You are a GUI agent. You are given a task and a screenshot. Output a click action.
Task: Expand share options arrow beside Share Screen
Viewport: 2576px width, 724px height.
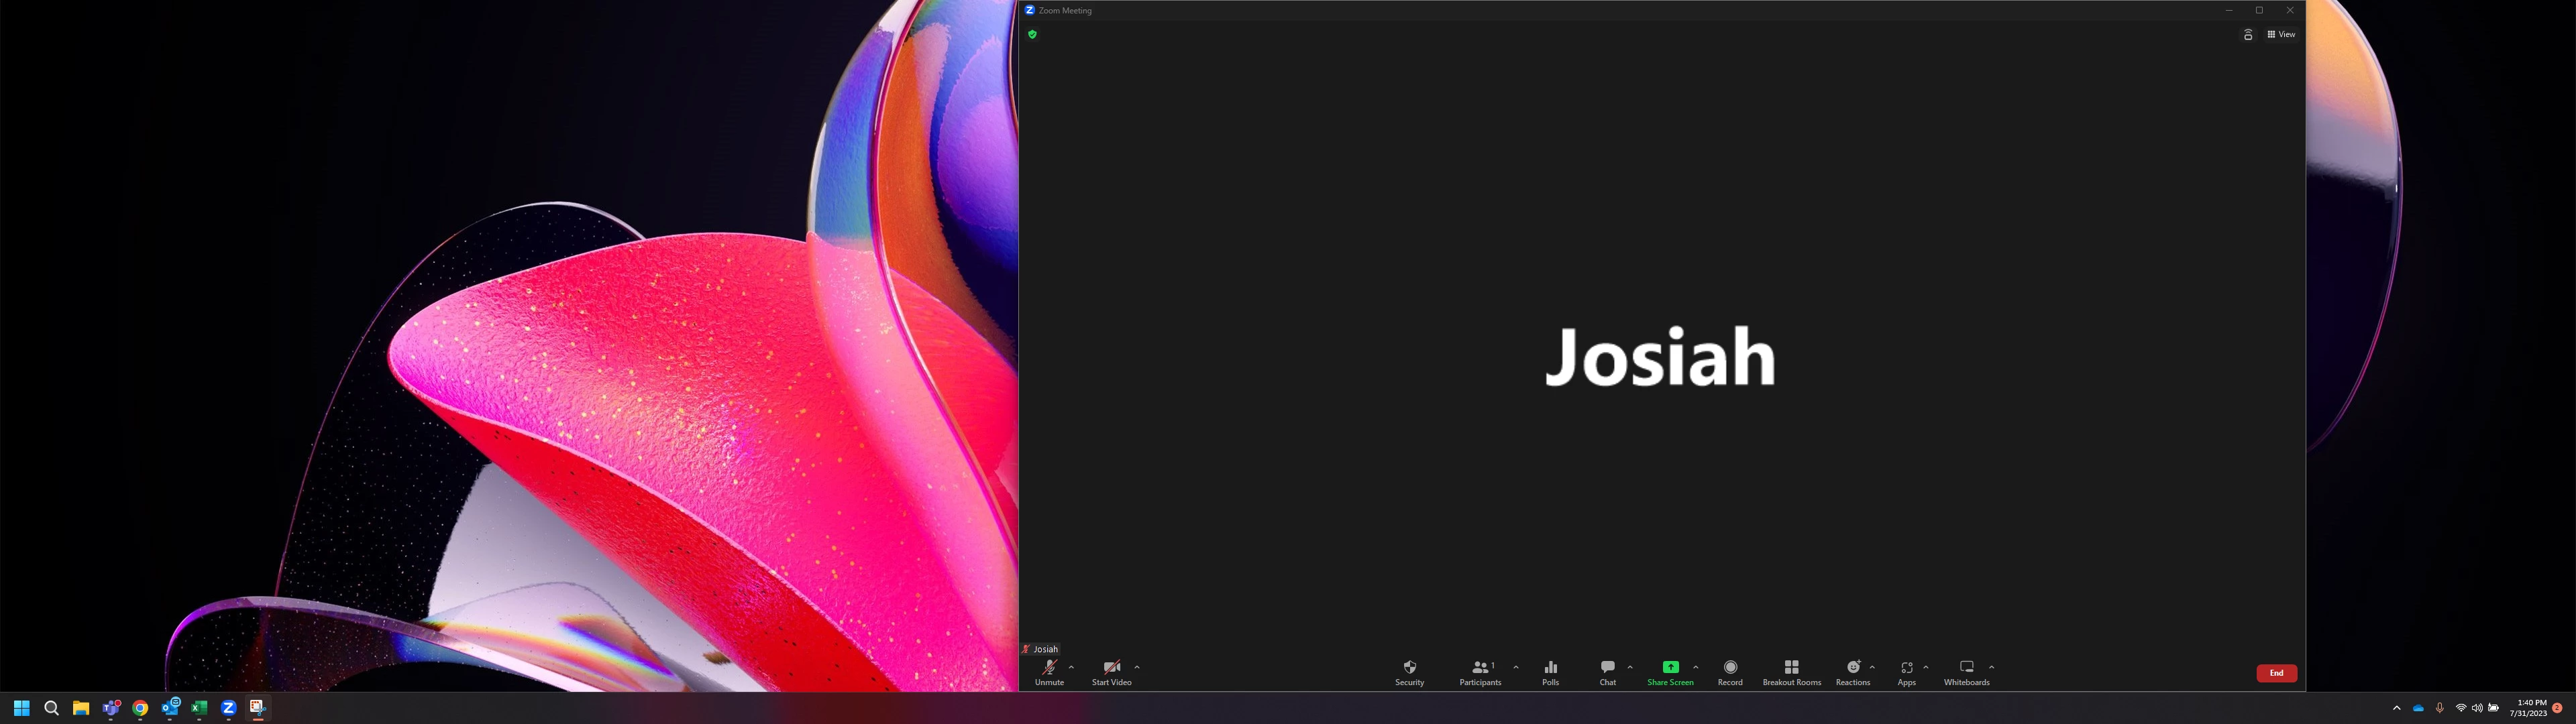1696,667
